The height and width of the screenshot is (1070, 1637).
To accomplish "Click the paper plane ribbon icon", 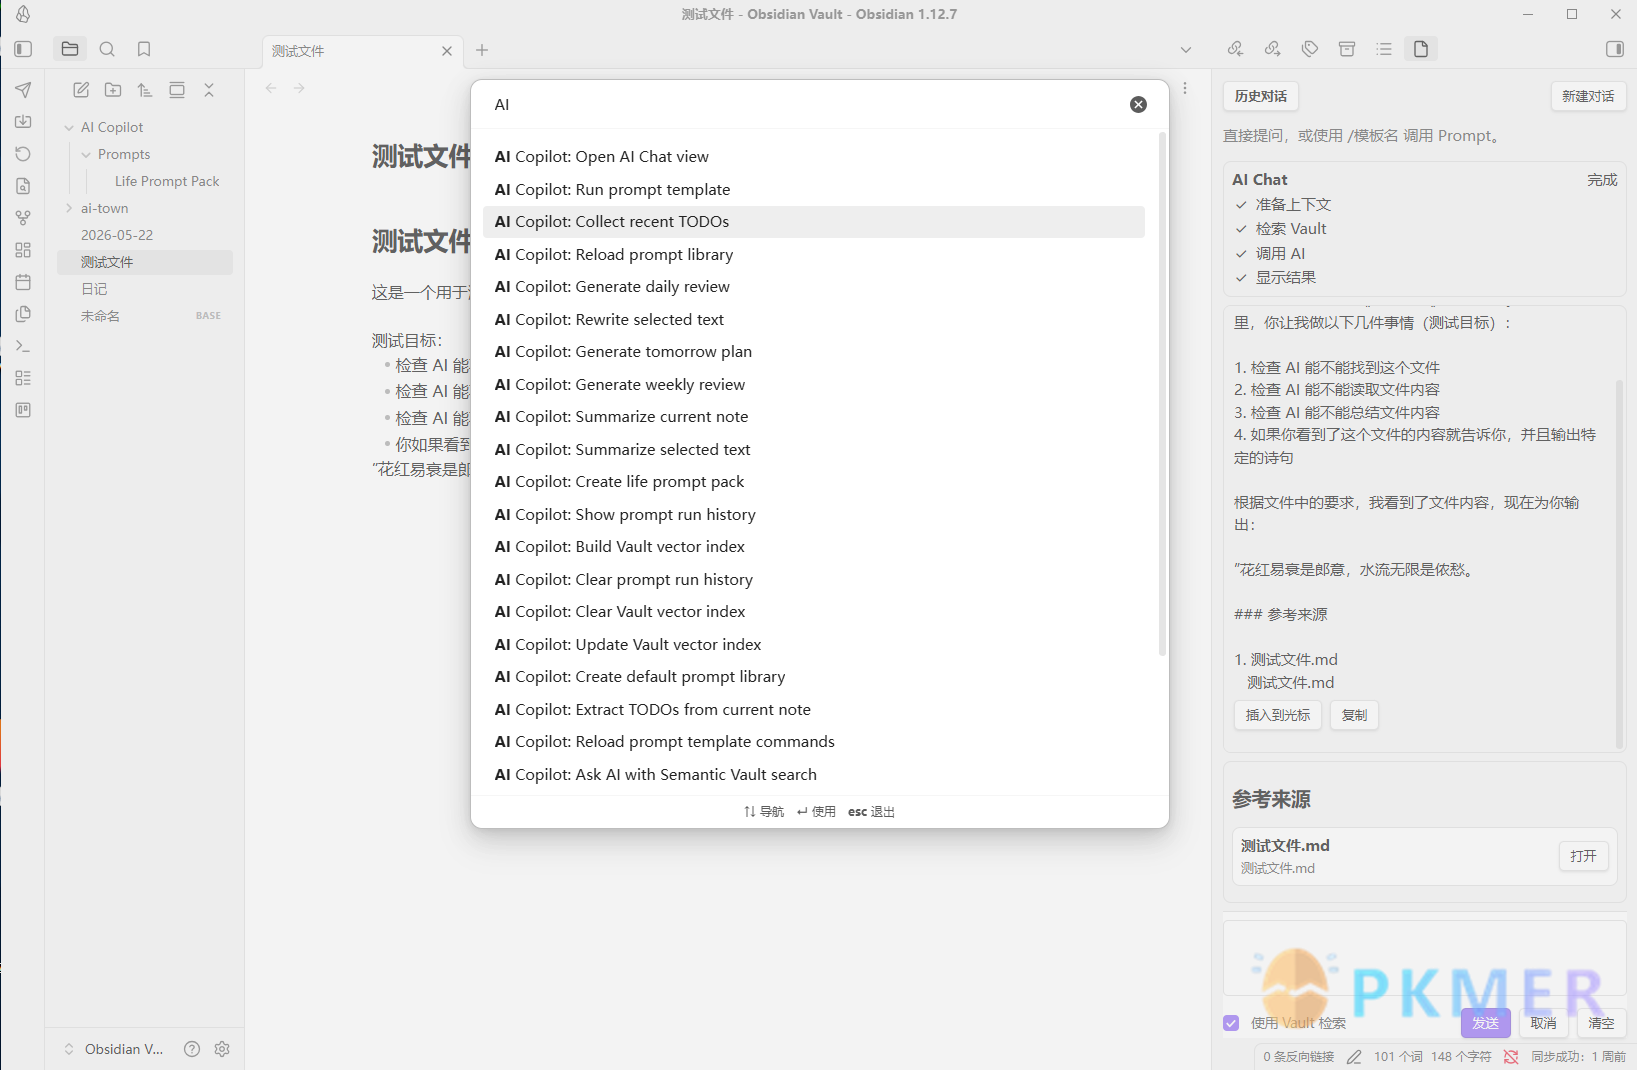I will tap(23, 90).
